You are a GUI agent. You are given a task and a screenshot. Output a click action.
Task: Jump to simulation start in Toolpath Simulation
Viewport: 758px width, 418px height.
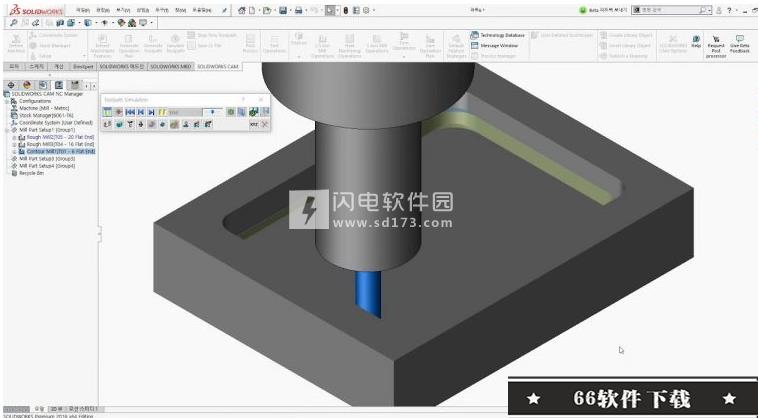[x=130, y=112]
